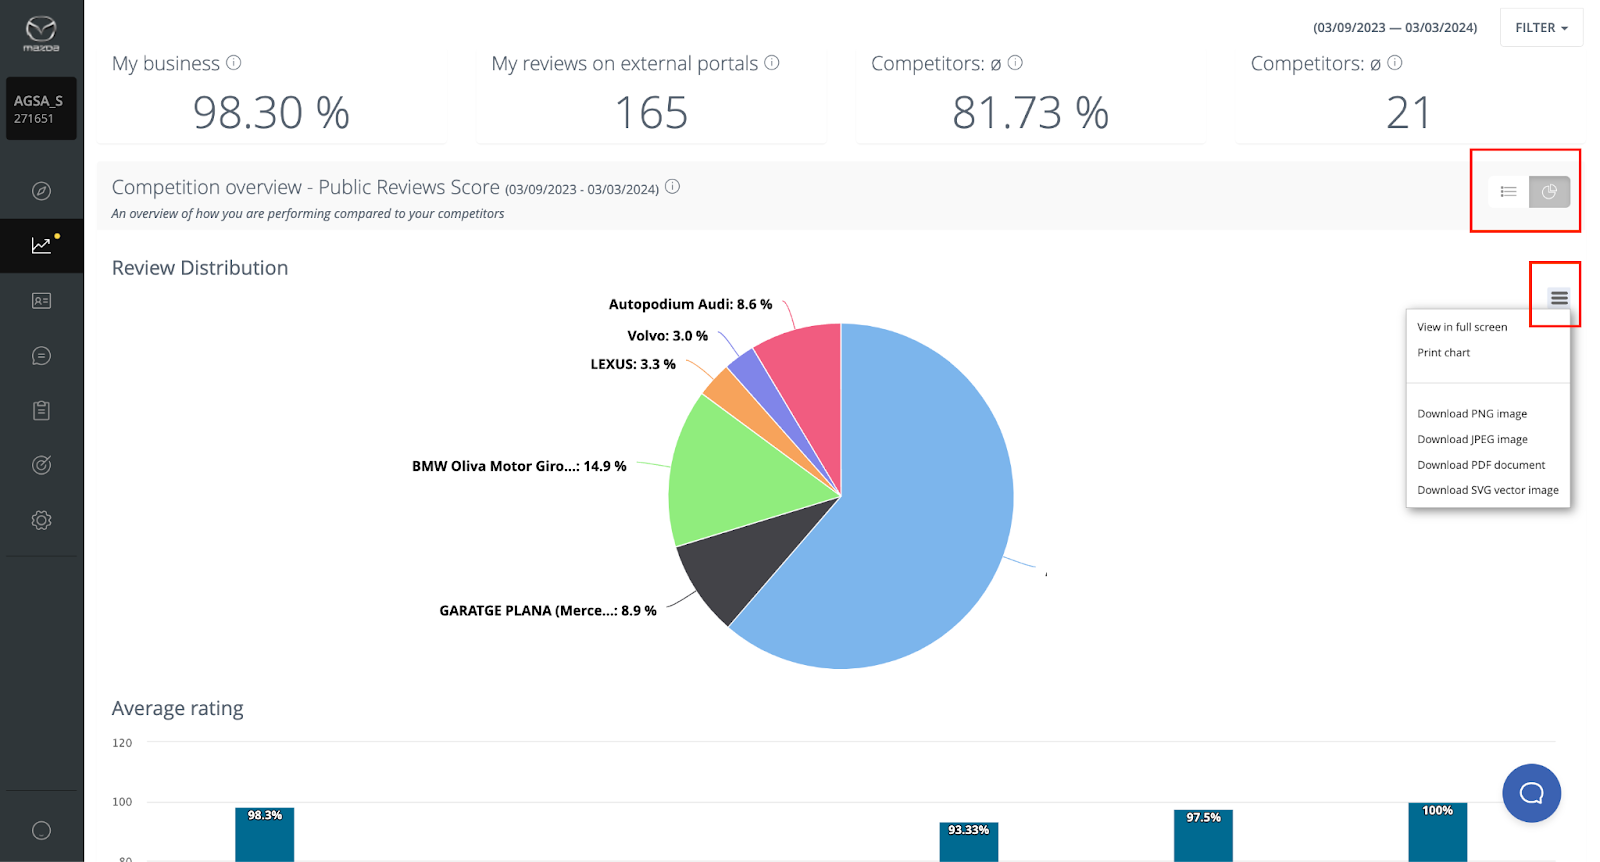Click info icon beside Competitors 81.73 %
Screen dimensions: 1600x862
click(x=1015, y=62)
